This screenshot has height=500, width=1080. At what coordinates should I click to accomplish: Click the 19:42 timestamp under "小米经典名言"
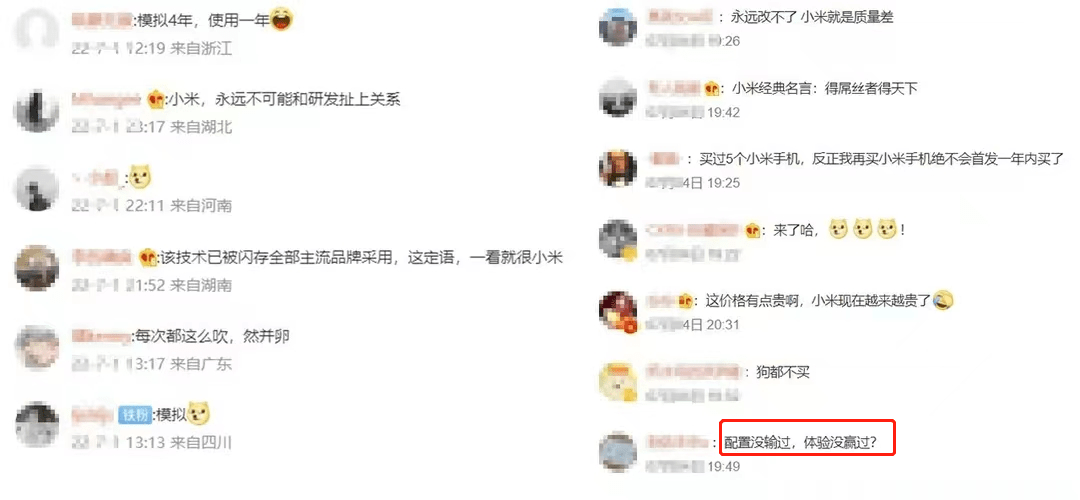tap(722, 112)
